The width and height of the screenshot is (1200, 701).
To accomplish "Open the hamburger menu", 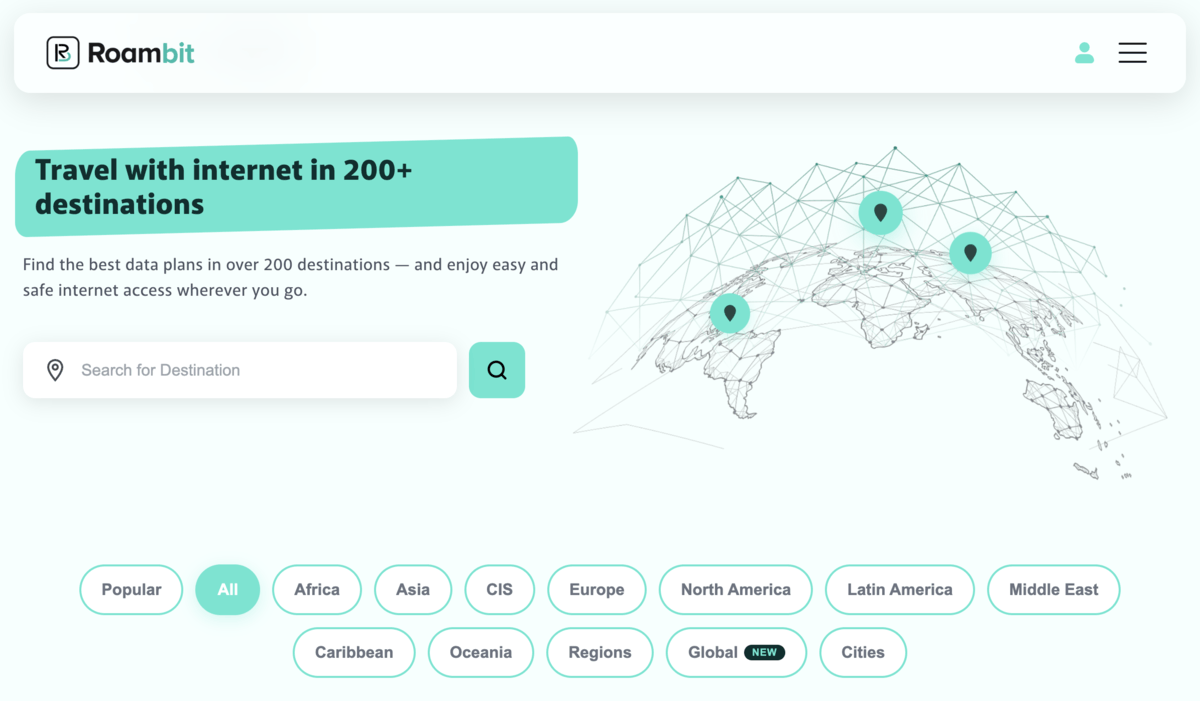I will tap(1132, 53).
